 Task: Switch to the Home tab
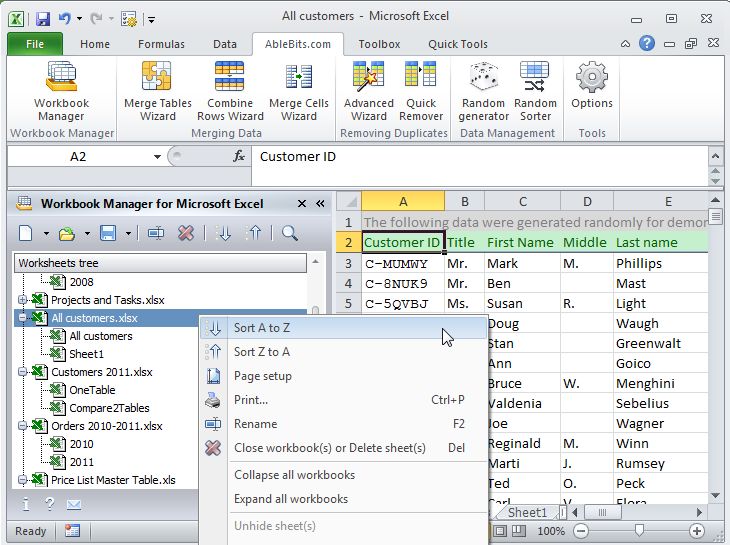pos(95,44)
